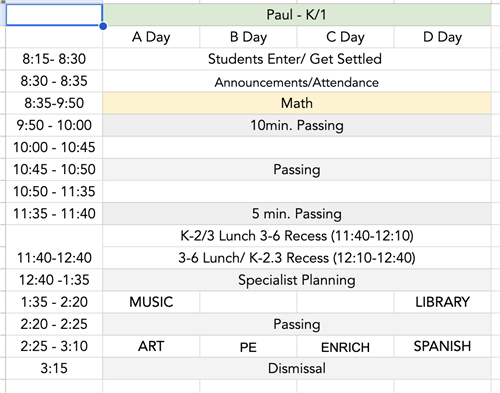Viewport: 500px width, 393px height.
Task: Select the empty highlighted top-left cell
Action: (x=54, y=15)
